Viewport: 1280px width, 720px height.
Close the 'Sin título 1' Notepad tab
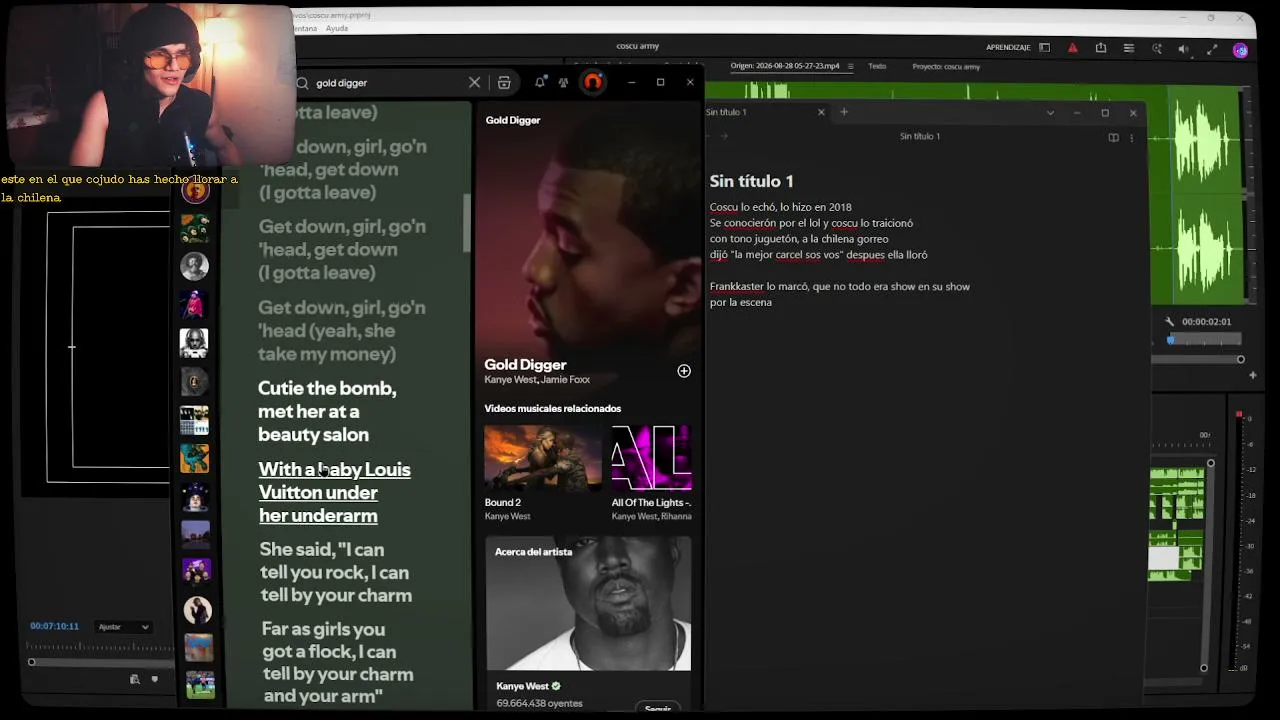click(x=821, y=112)
